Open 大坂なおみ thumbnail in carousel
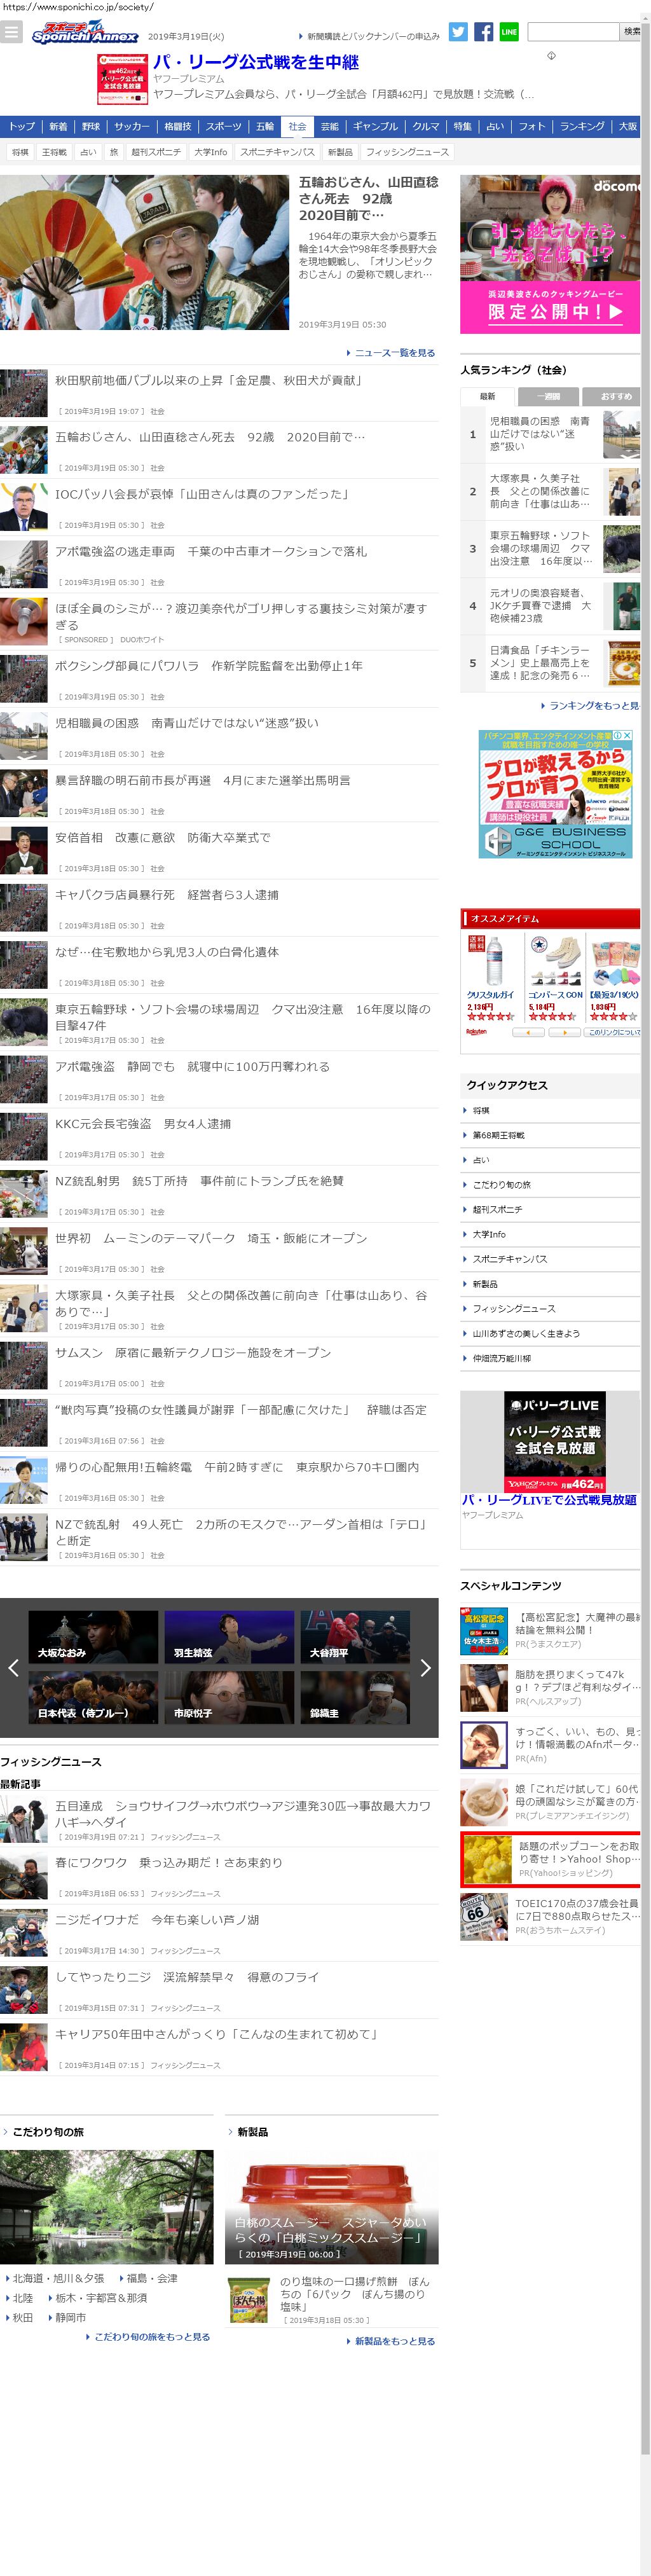The image size is (651, 2576). click(93, 1636)
